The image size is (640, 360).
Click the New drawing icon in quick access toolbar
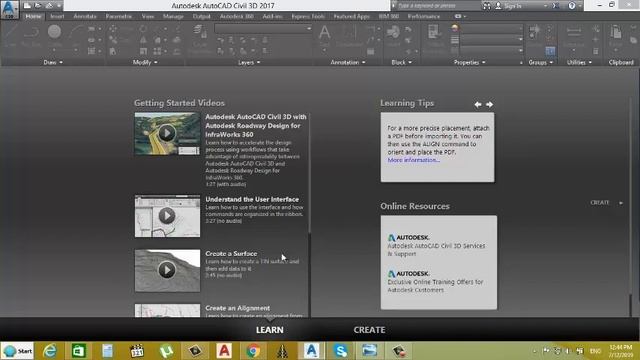pos(27,6)
